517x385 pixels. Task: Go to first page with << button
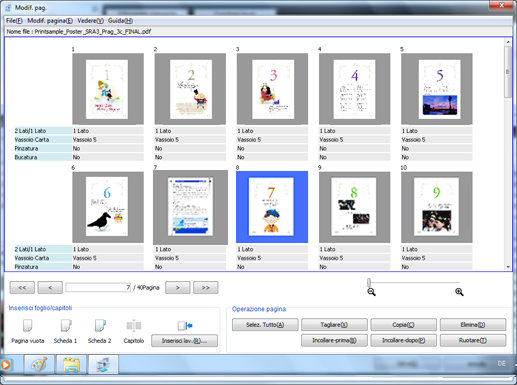(22, 287)
